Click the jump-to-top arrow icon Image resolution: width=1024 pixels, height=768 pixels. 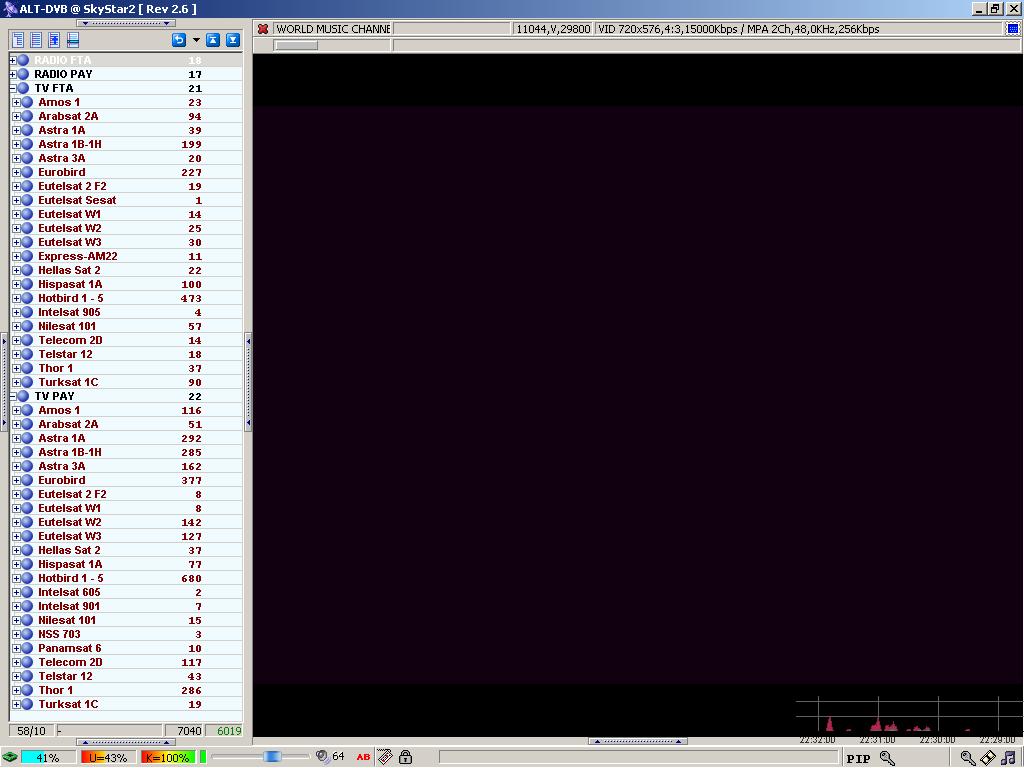(213, 40)
